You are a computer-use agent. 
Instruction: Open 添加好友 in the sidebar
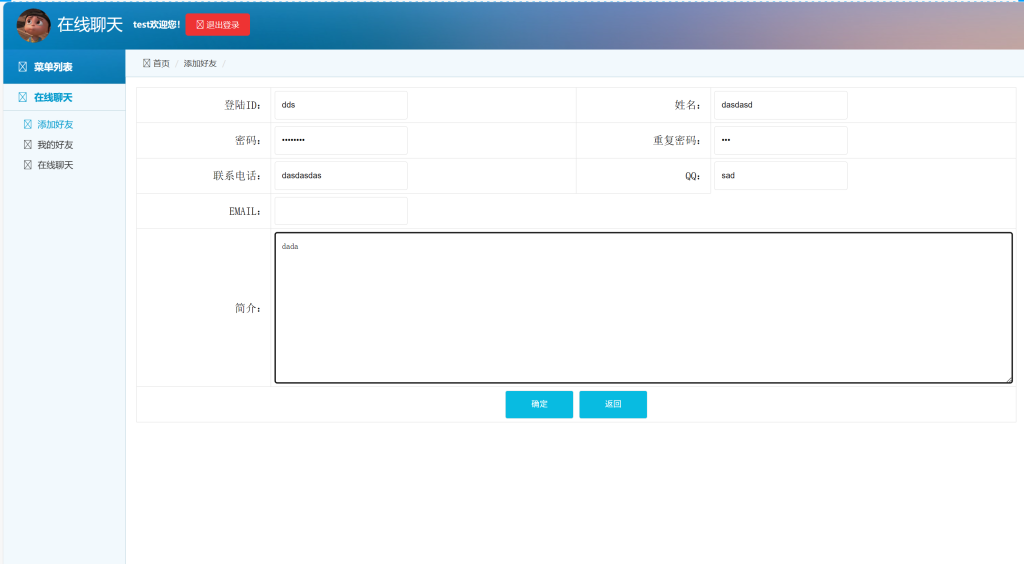[55, 124]
